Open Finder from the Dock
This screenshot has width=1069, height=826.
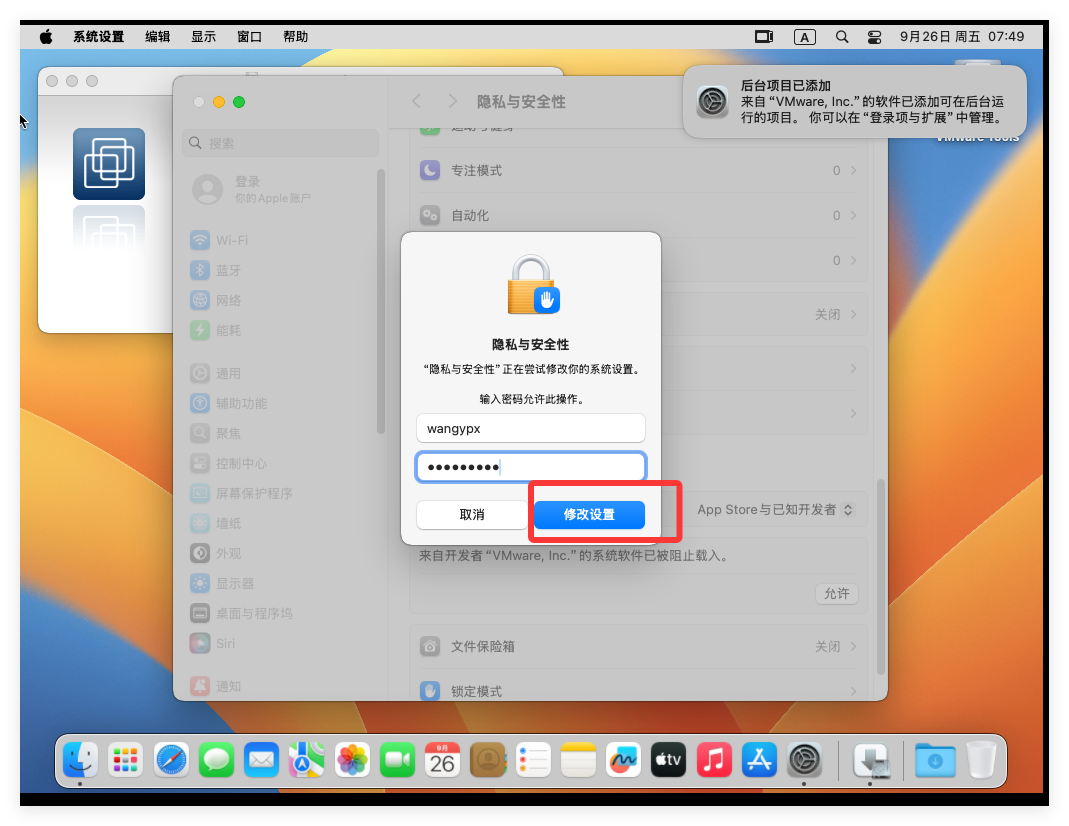[80, 759]
